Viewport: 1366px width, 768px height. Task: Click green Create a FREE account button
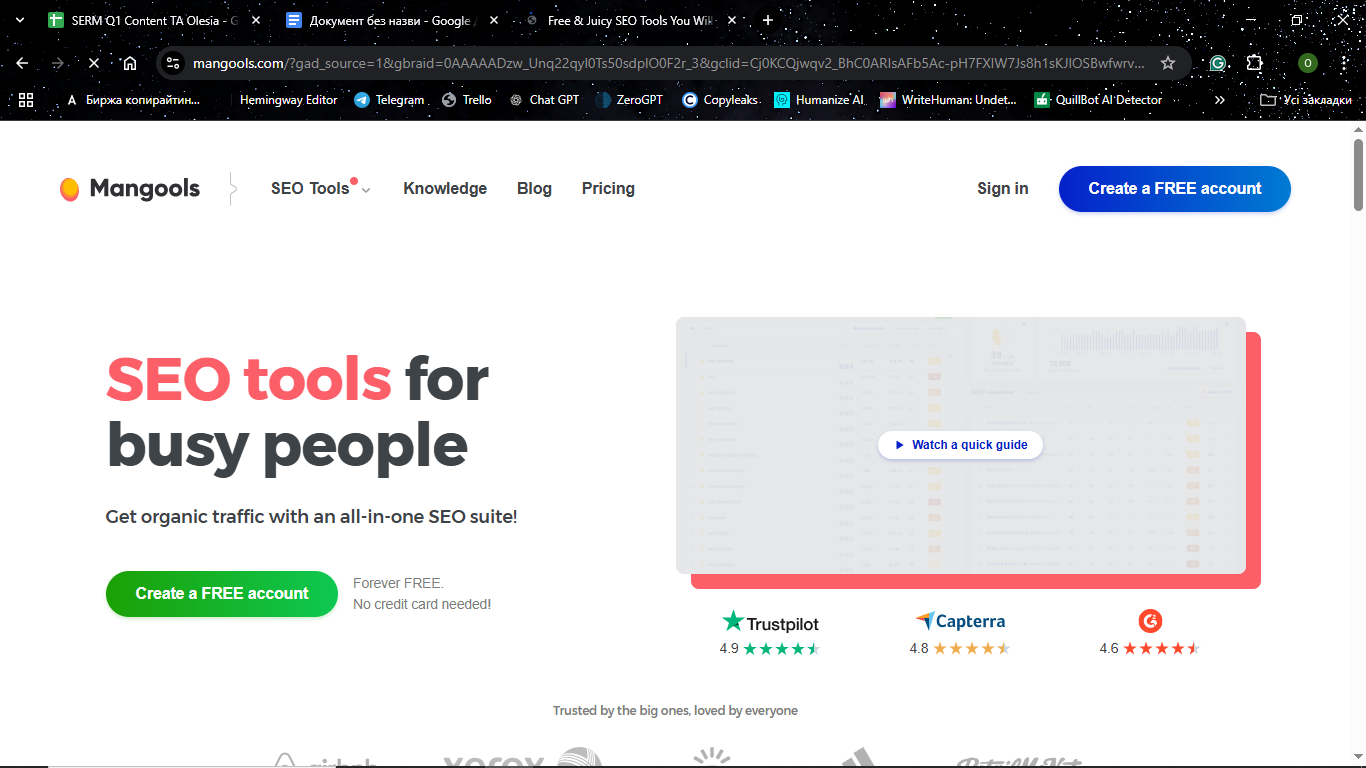(222, 594)
